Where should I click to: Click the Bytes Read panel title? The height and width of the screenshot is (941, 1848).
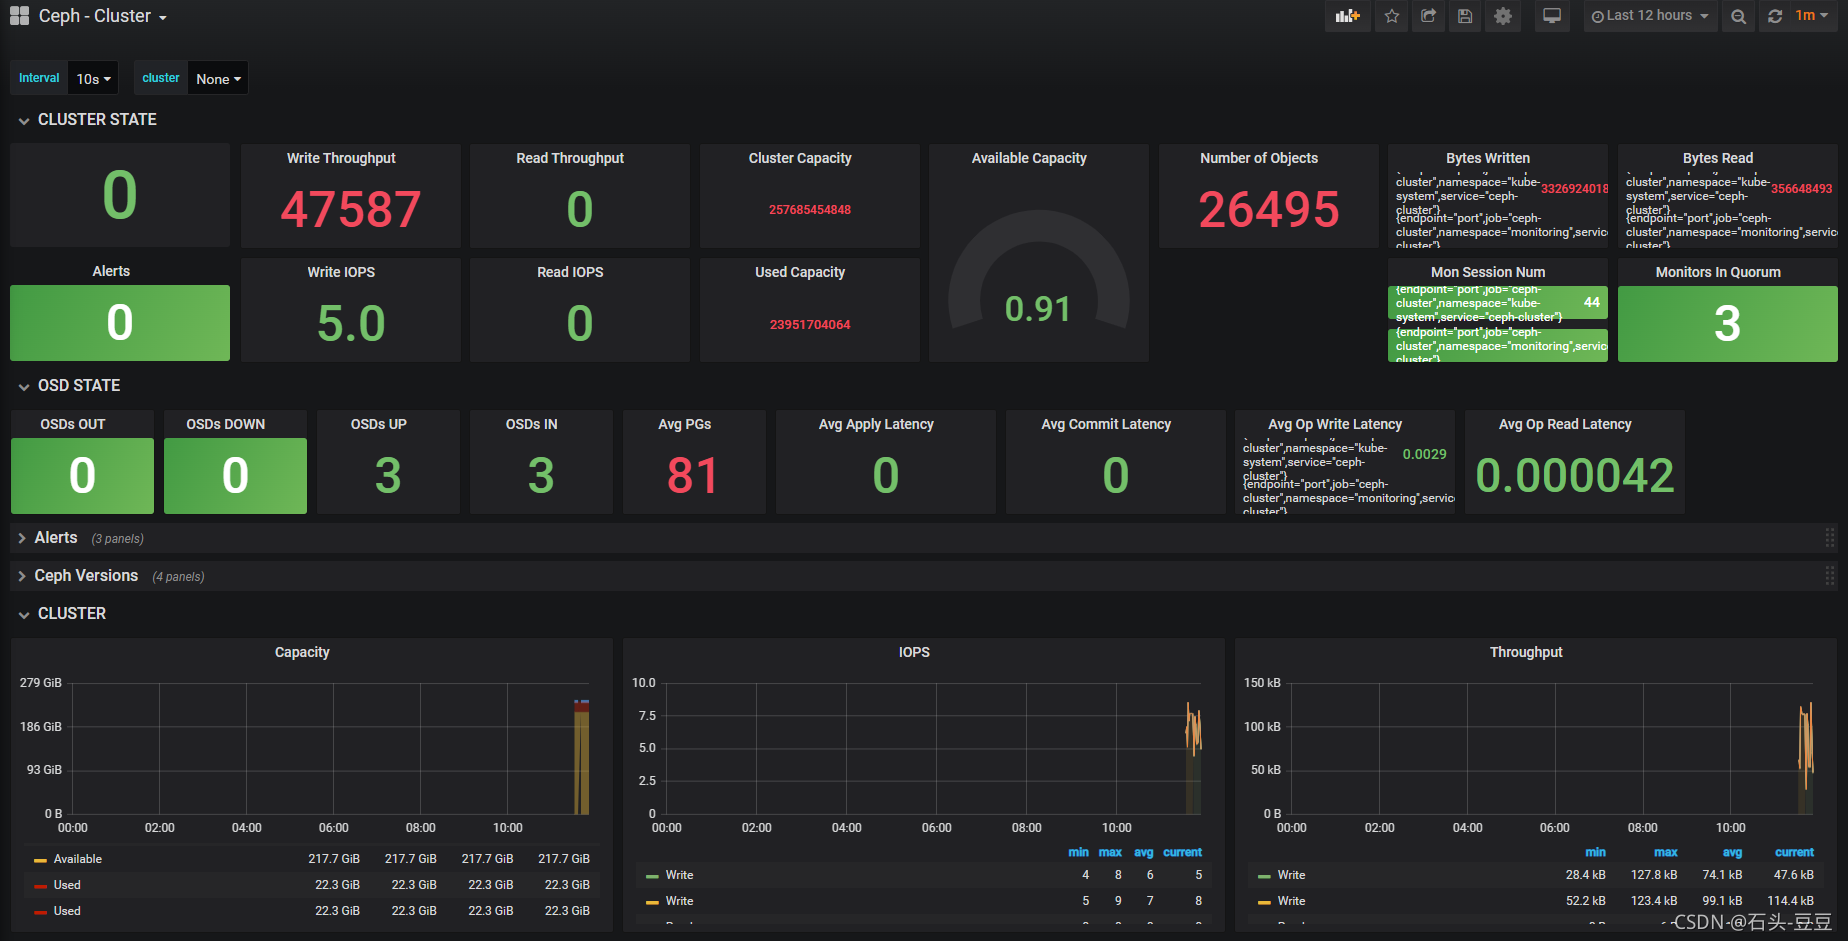coord(1718,158)
